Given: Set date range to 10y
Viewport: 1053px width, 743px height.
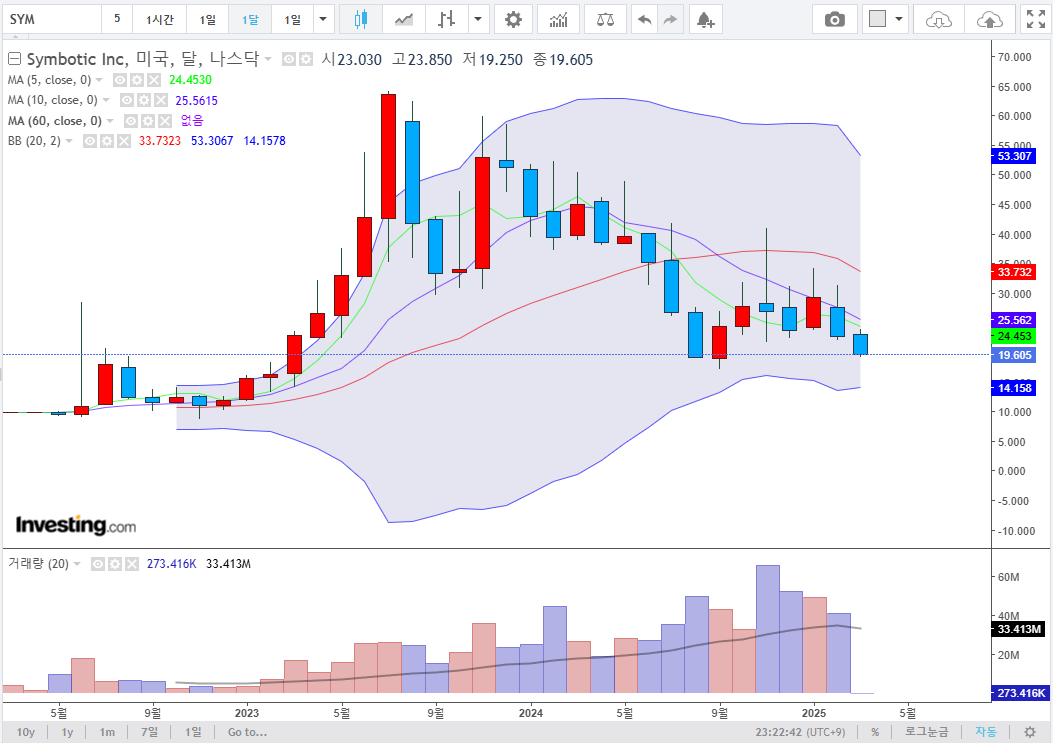Looking at the screenshot, I should 26,732.
